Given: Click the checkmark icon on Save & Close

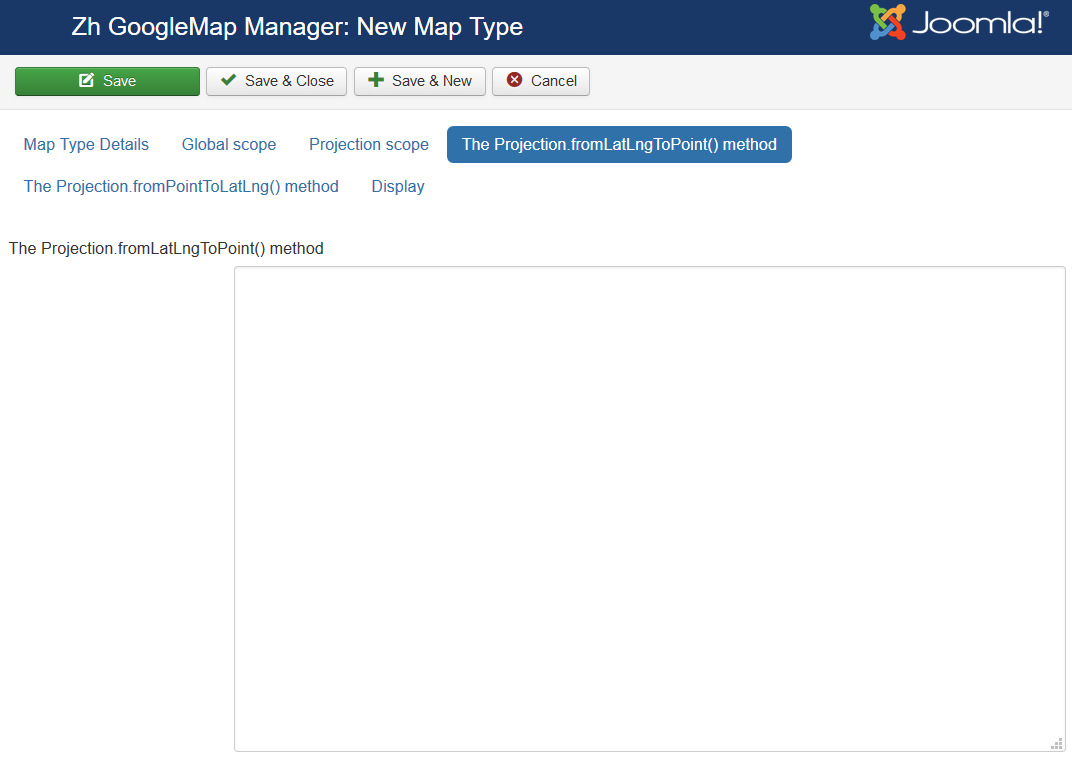Looking at the screenshot, I should [x=229, y=81].
